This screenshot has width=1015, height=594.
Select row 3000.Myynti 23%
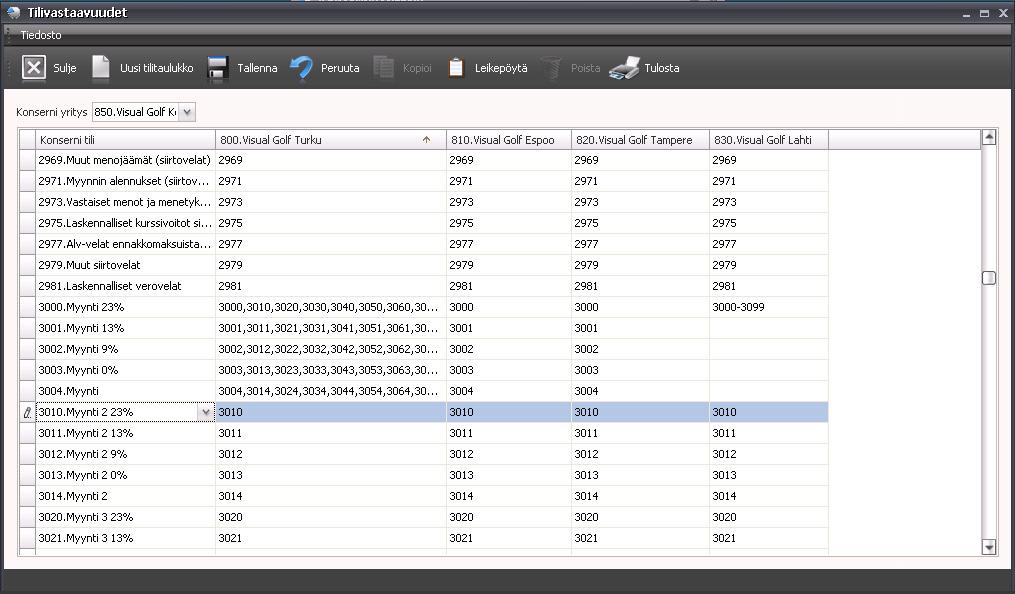click(423, 307)
